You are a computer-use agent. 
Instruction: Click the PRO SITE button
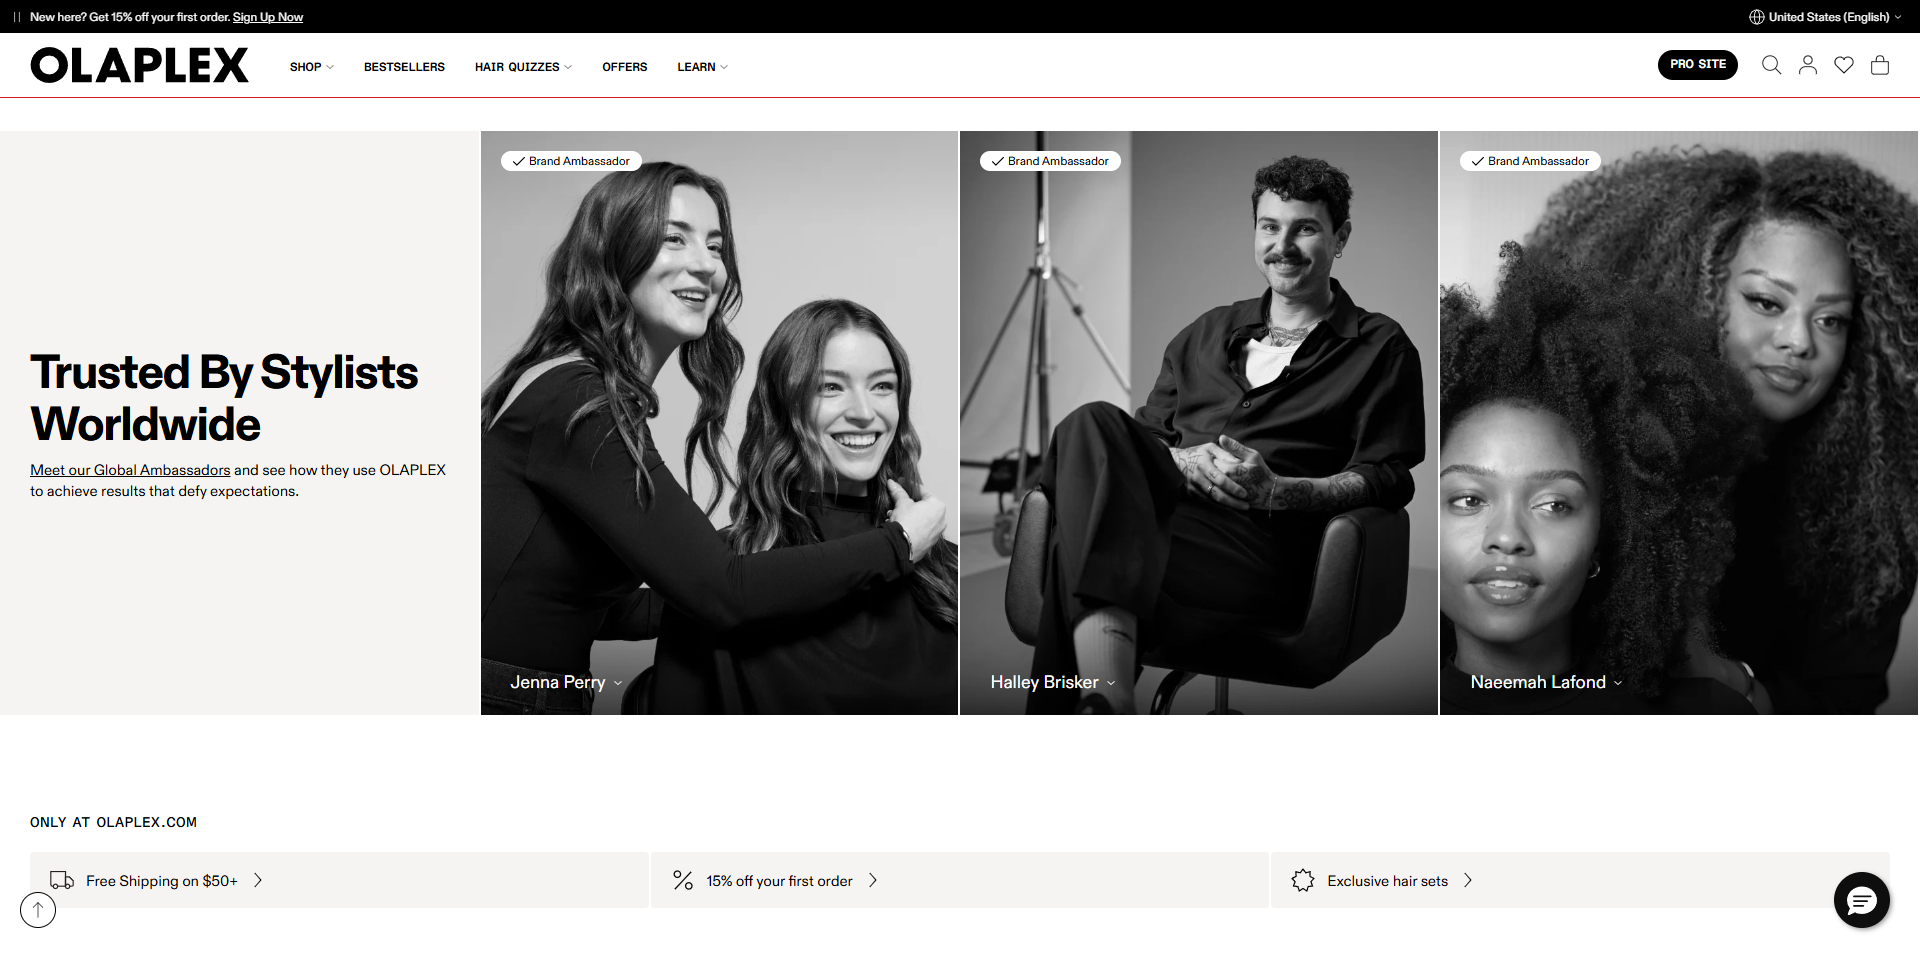point(1697,64)
